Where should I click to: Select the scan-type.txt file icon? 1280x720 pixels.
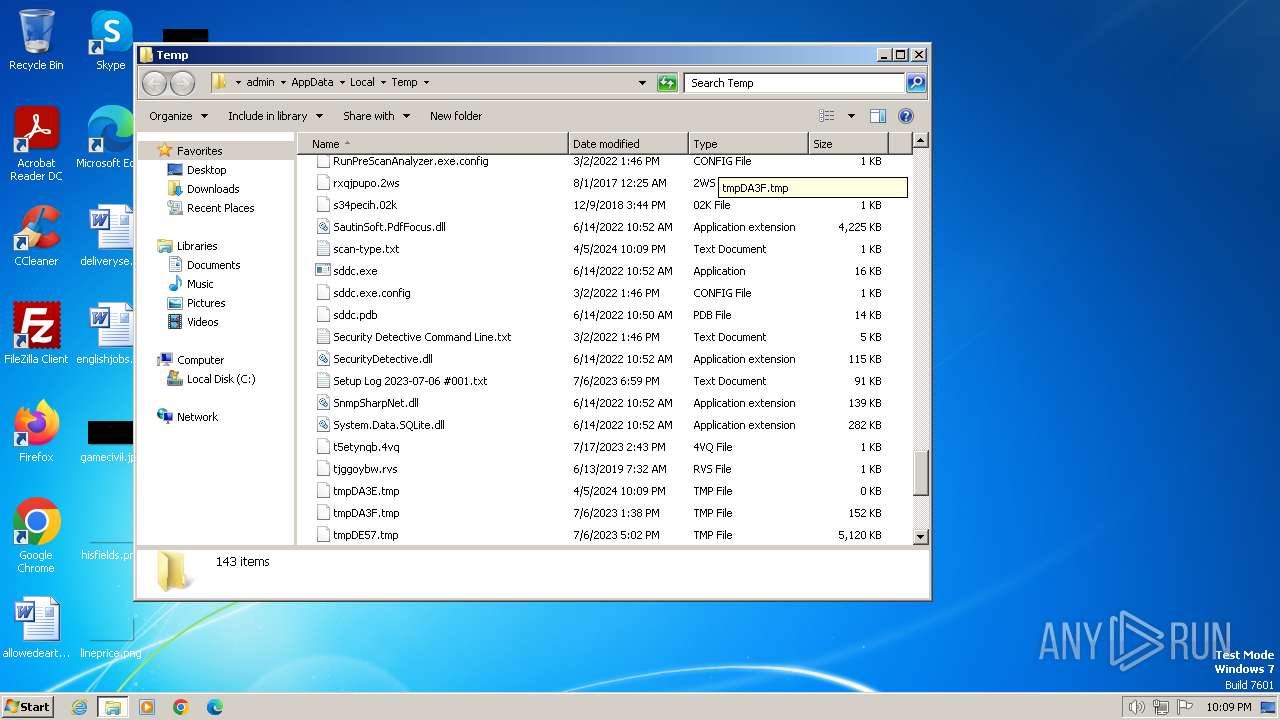click(323, 249)
